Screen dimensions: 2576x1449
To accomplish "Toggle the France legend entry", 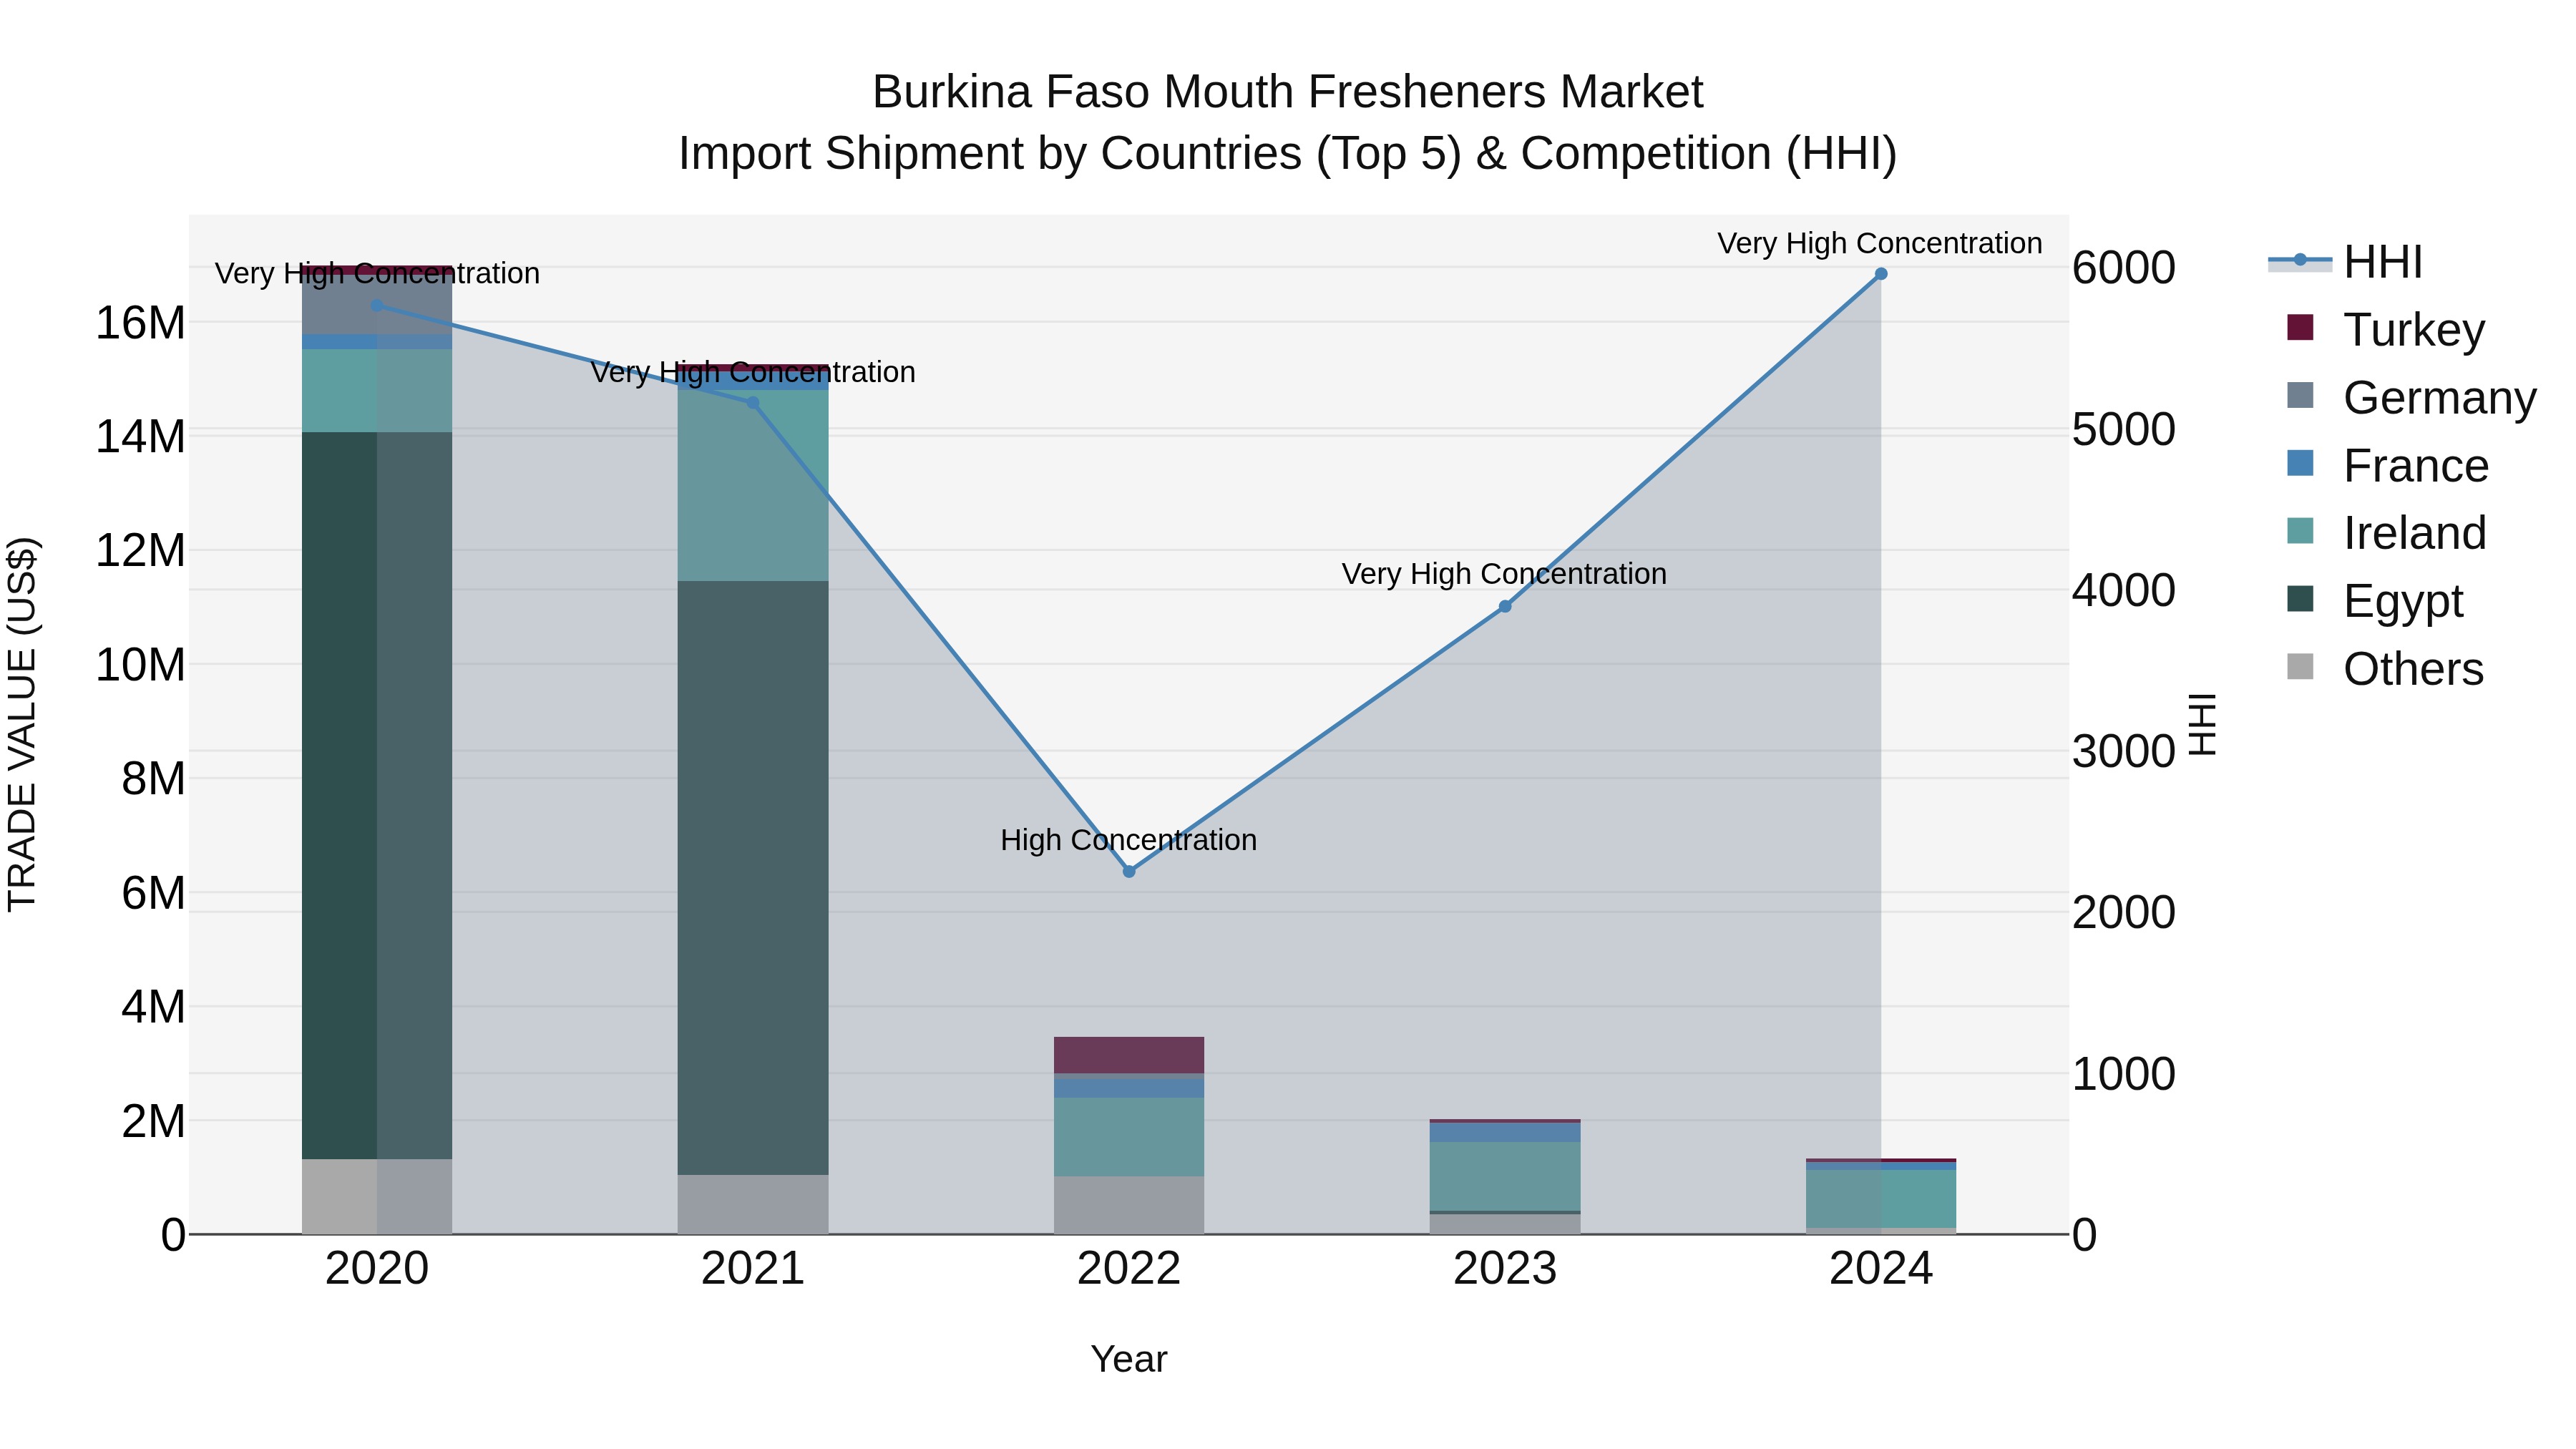I will [x=2387, y=465].
